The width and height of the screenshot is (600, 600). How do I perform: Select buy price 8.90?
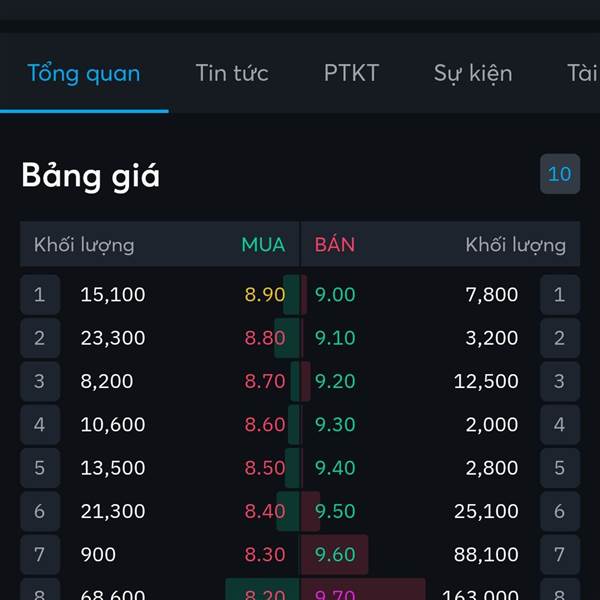point(265,295)
